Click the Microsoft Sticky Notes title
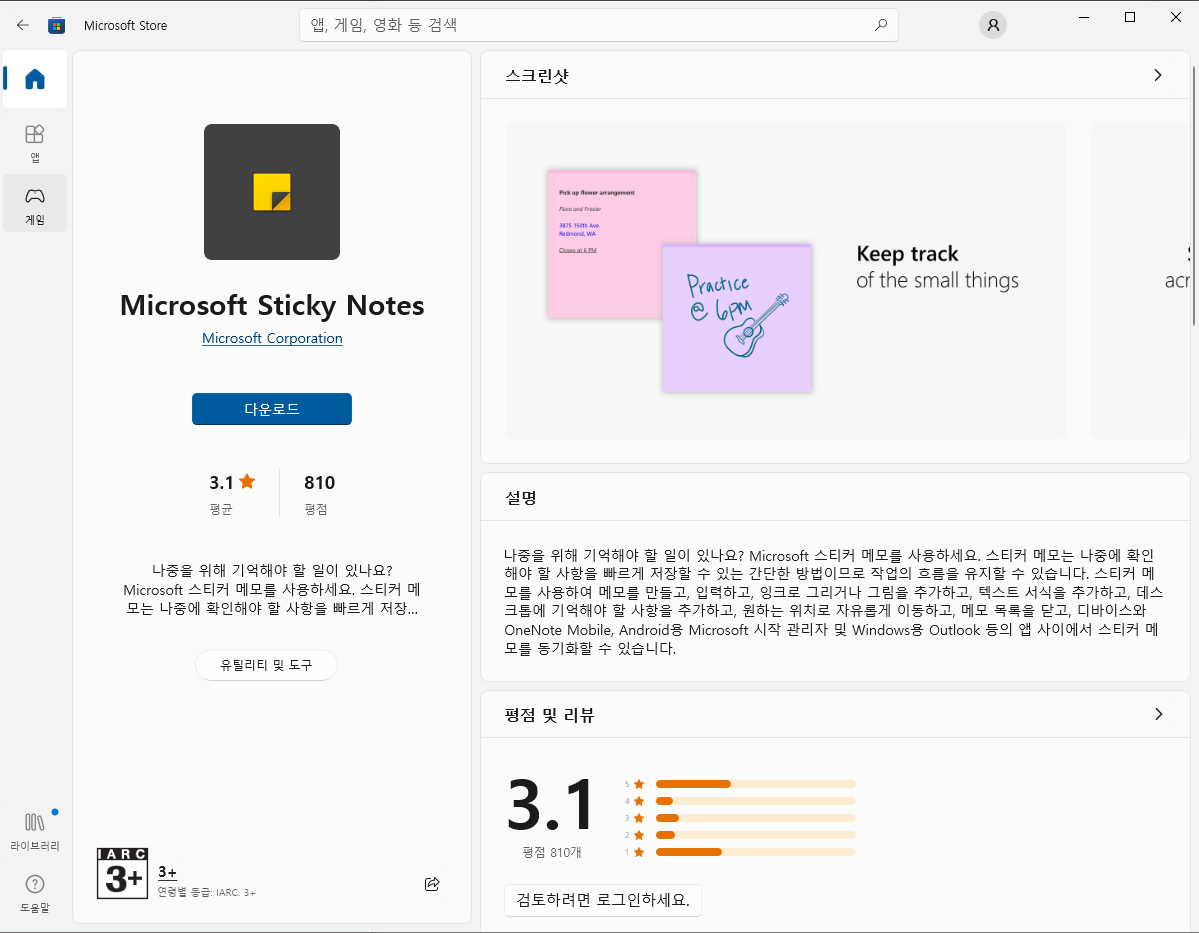1199x933 pixels. click(271, 306)
